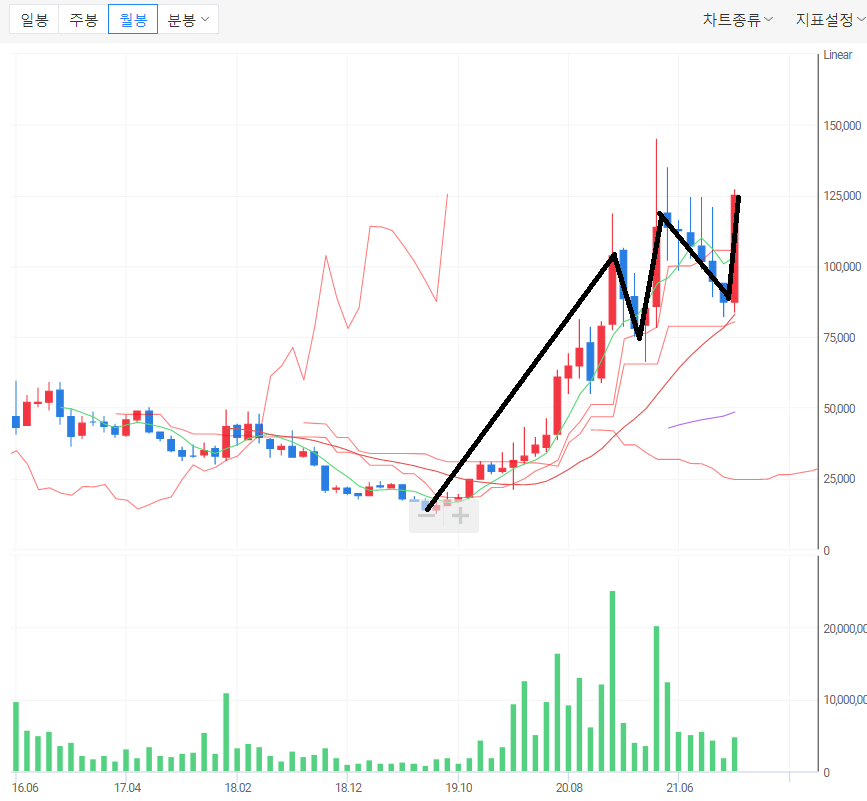Click the tallest green volume bar
Screen dimensions: 867x801
(x=612, y=681)
